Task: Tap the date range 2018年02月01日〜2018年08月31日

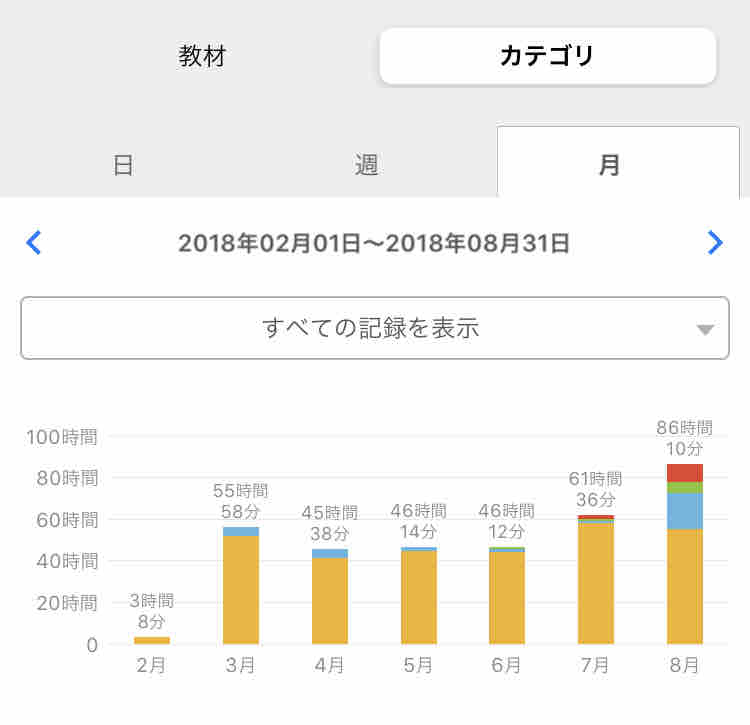Action: tap(374, 243)
